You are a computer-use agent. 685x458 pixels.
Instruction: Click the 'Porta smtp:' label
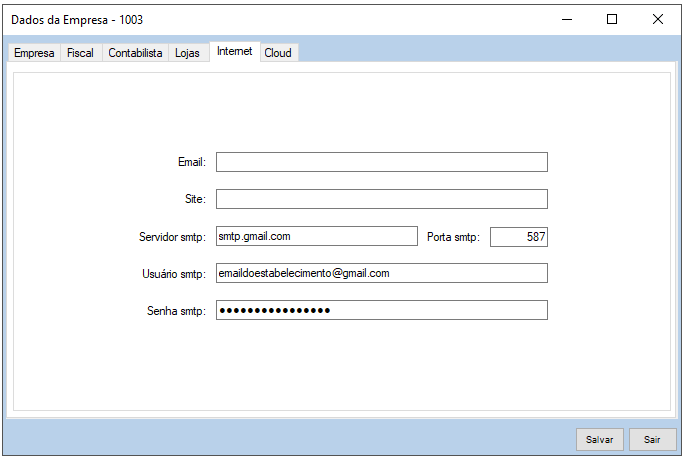[x=453, y=237]
